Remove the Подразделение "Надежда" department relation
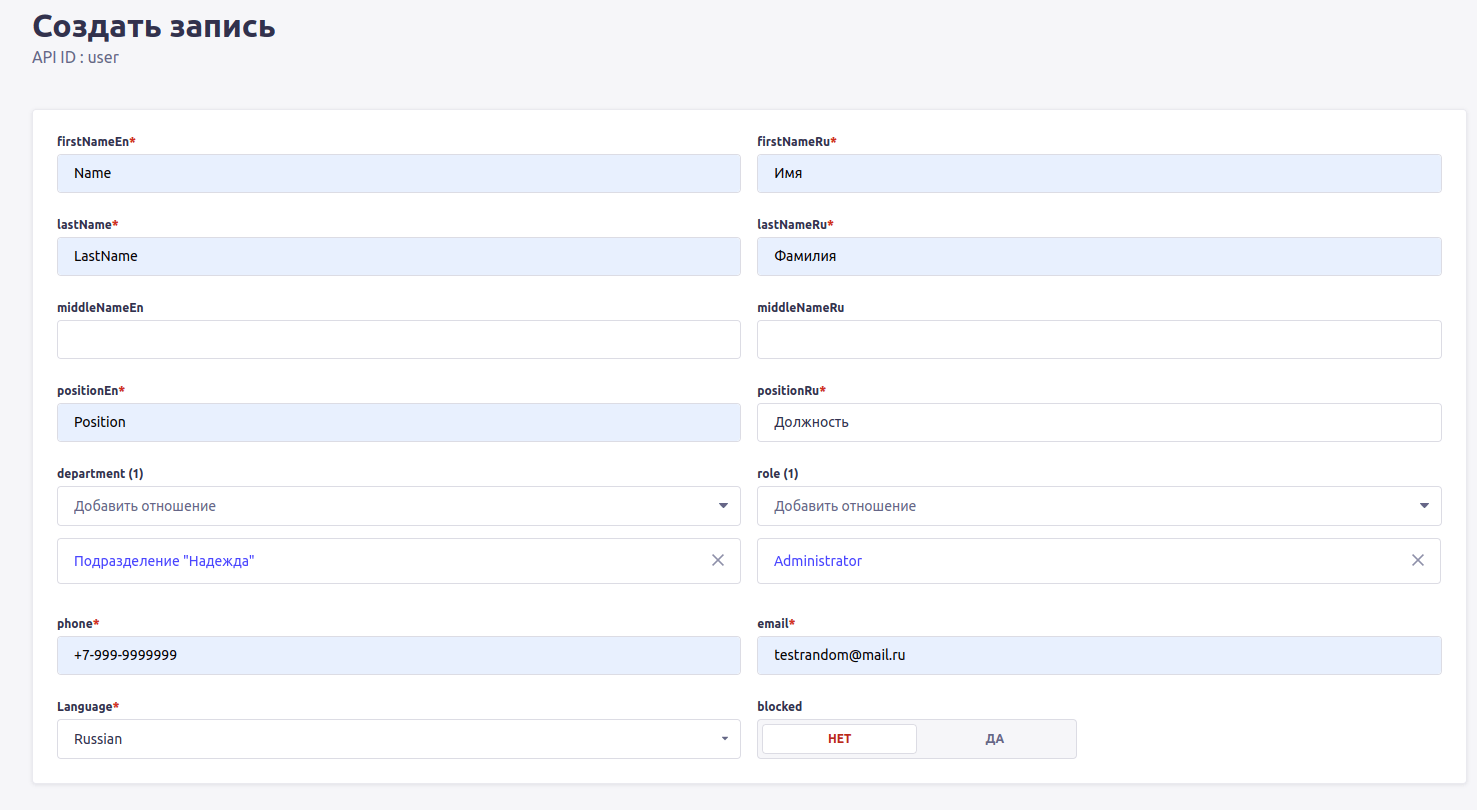 coord(718,560)
